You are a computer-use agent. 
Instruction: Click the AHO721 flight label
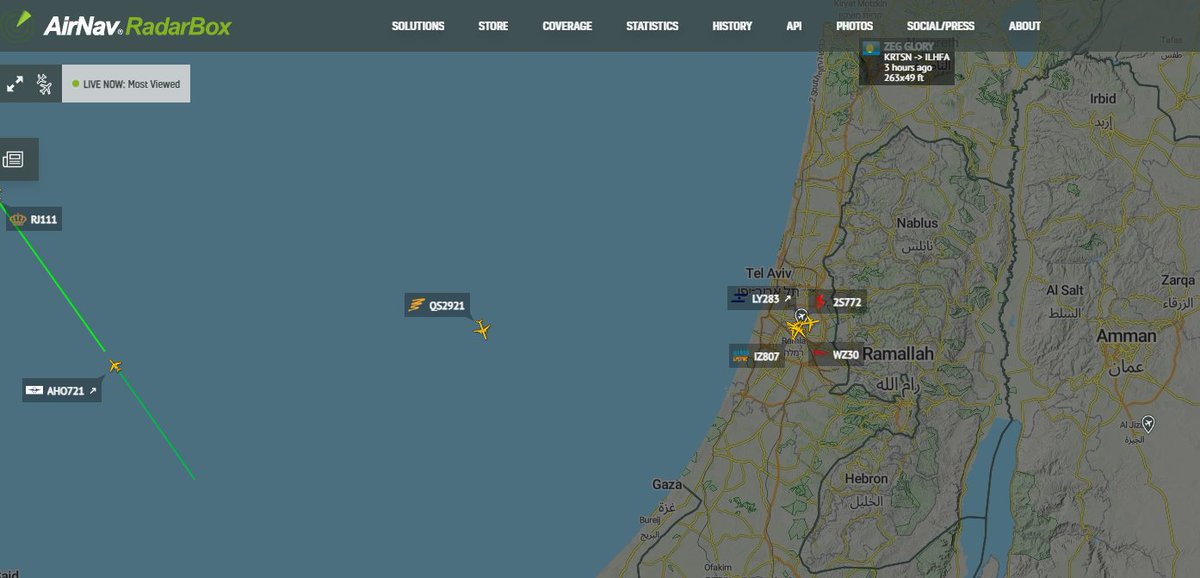click(x=62, y=391)
